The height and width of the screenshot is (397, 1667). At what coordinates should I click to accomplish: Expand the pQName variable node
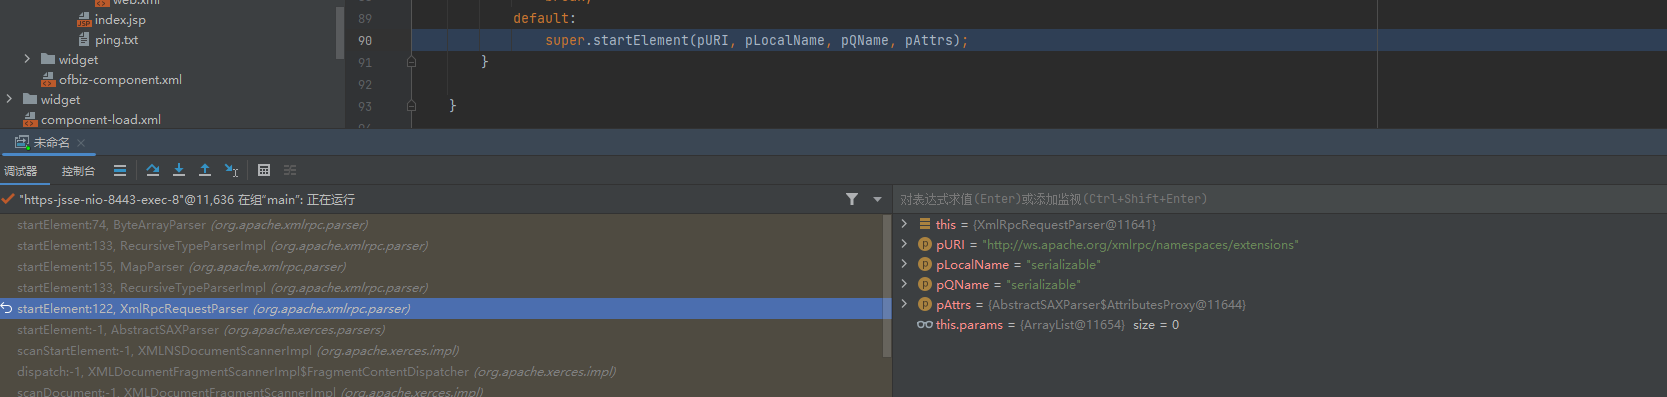pyautogui.click(x=904, y=284)
